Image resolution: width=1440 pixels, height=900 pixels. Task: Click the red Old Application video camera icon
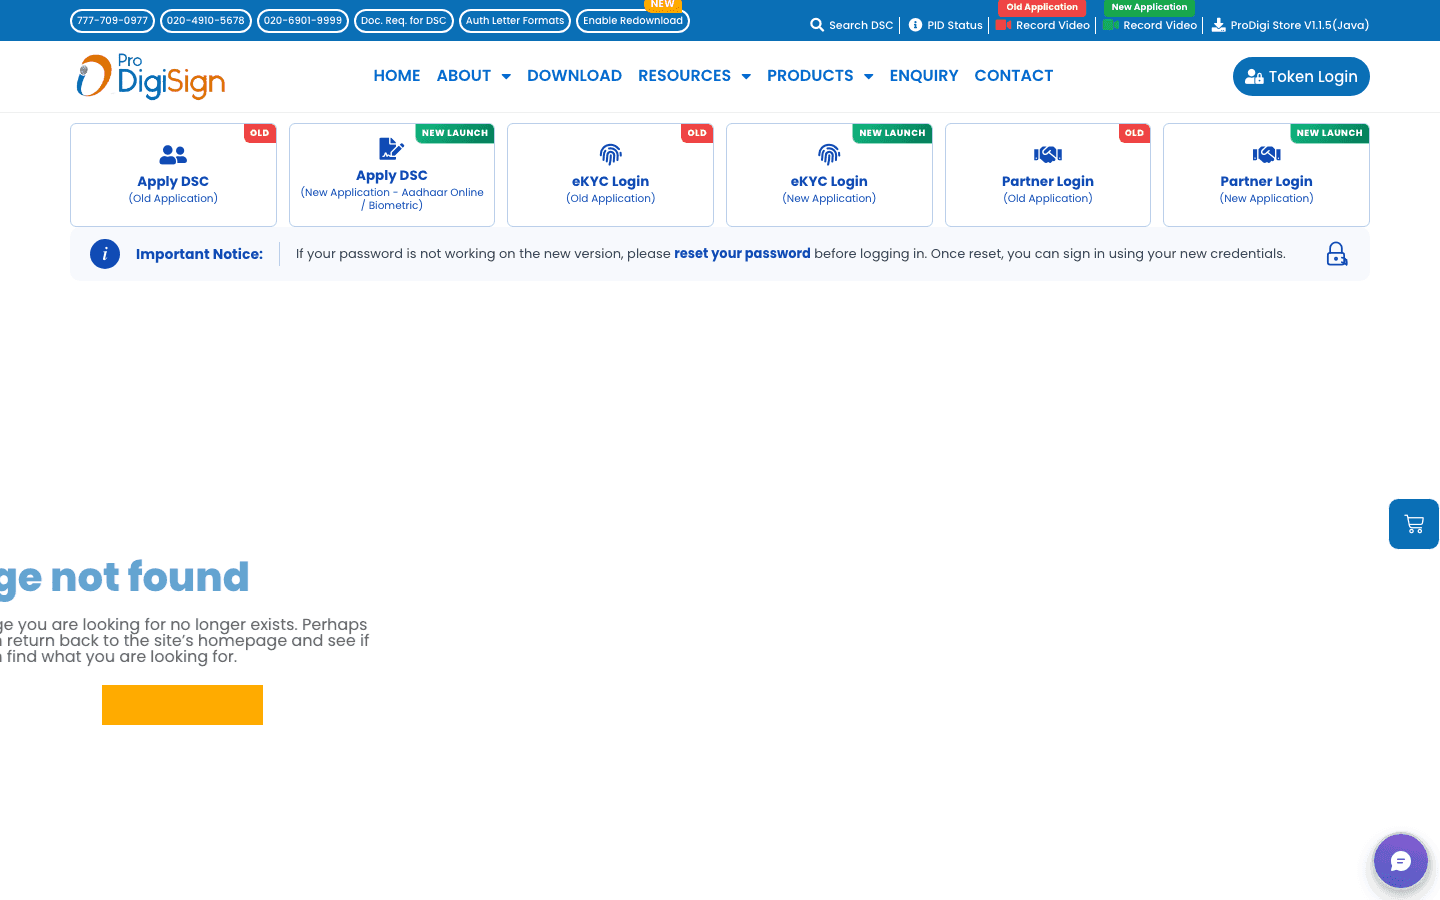coord(1004,25)
